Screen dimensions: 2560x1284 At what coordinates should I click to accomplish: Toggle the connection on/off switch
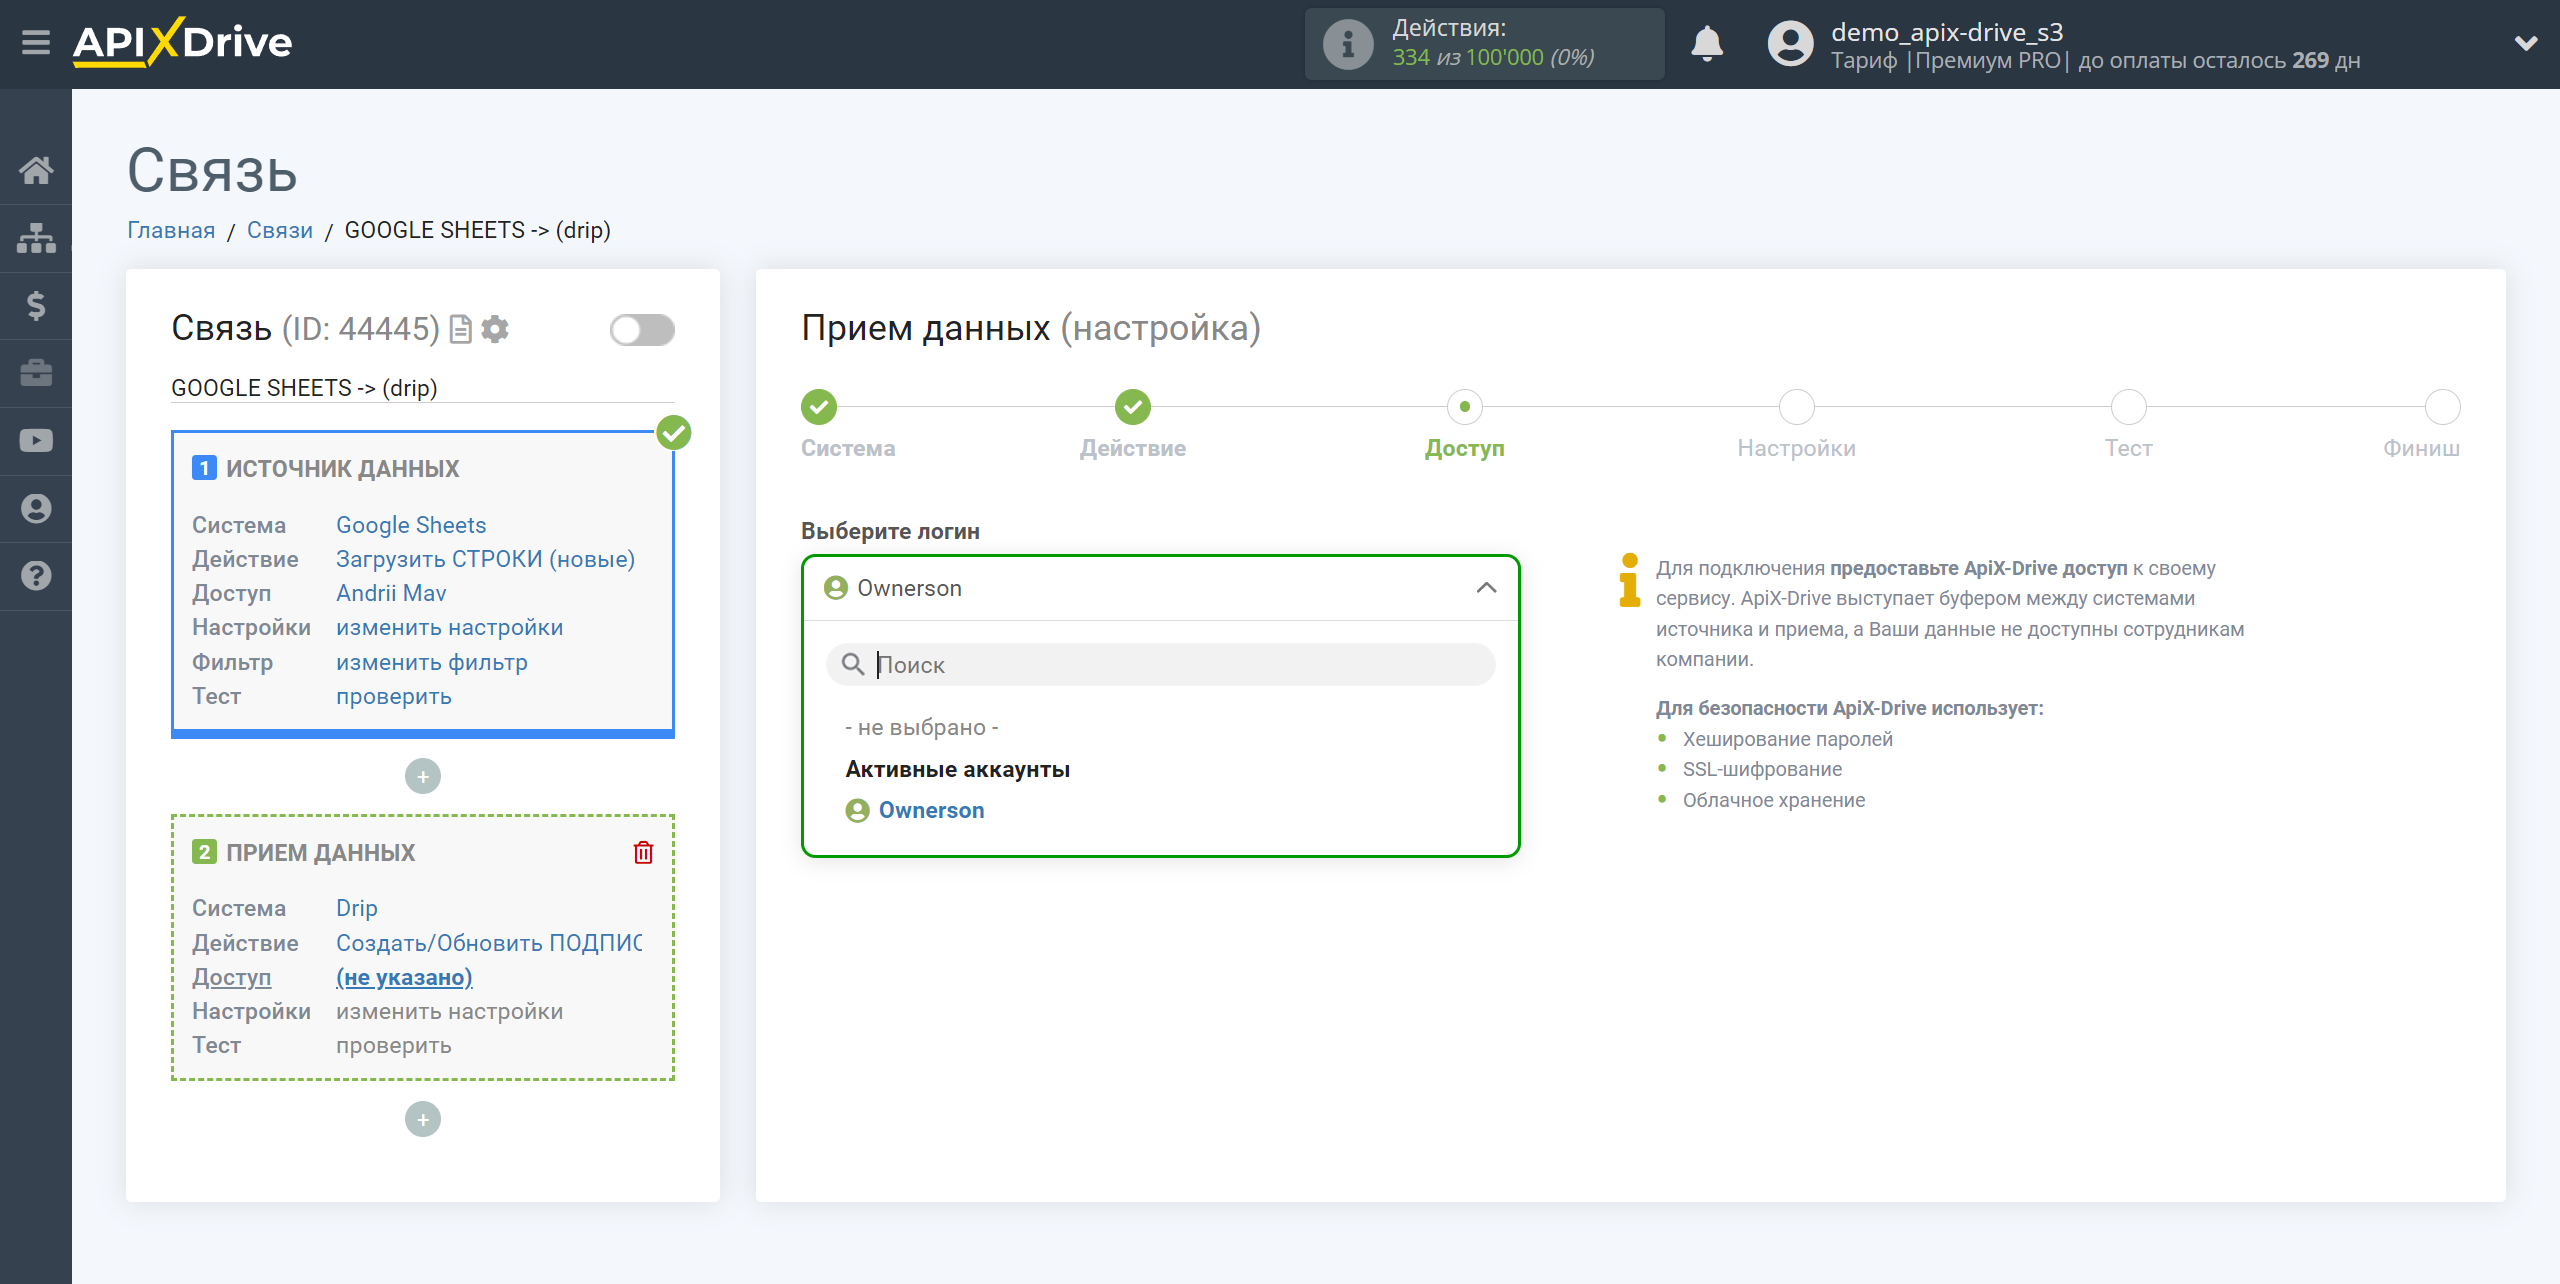coord(642,329)
